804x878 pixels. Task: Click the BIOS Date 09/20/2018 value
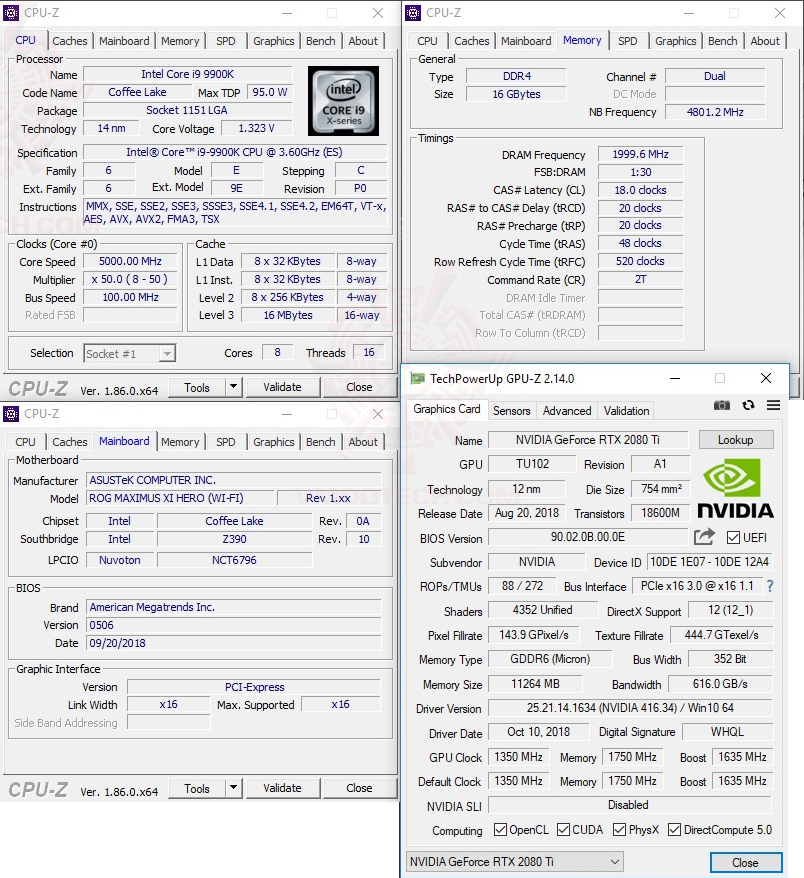coord(233,643)
